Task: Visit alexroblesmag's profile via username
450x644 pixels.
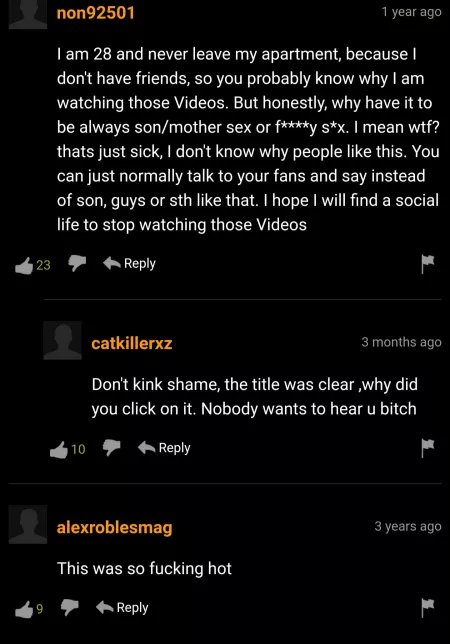Action: [x=115, y=527]
